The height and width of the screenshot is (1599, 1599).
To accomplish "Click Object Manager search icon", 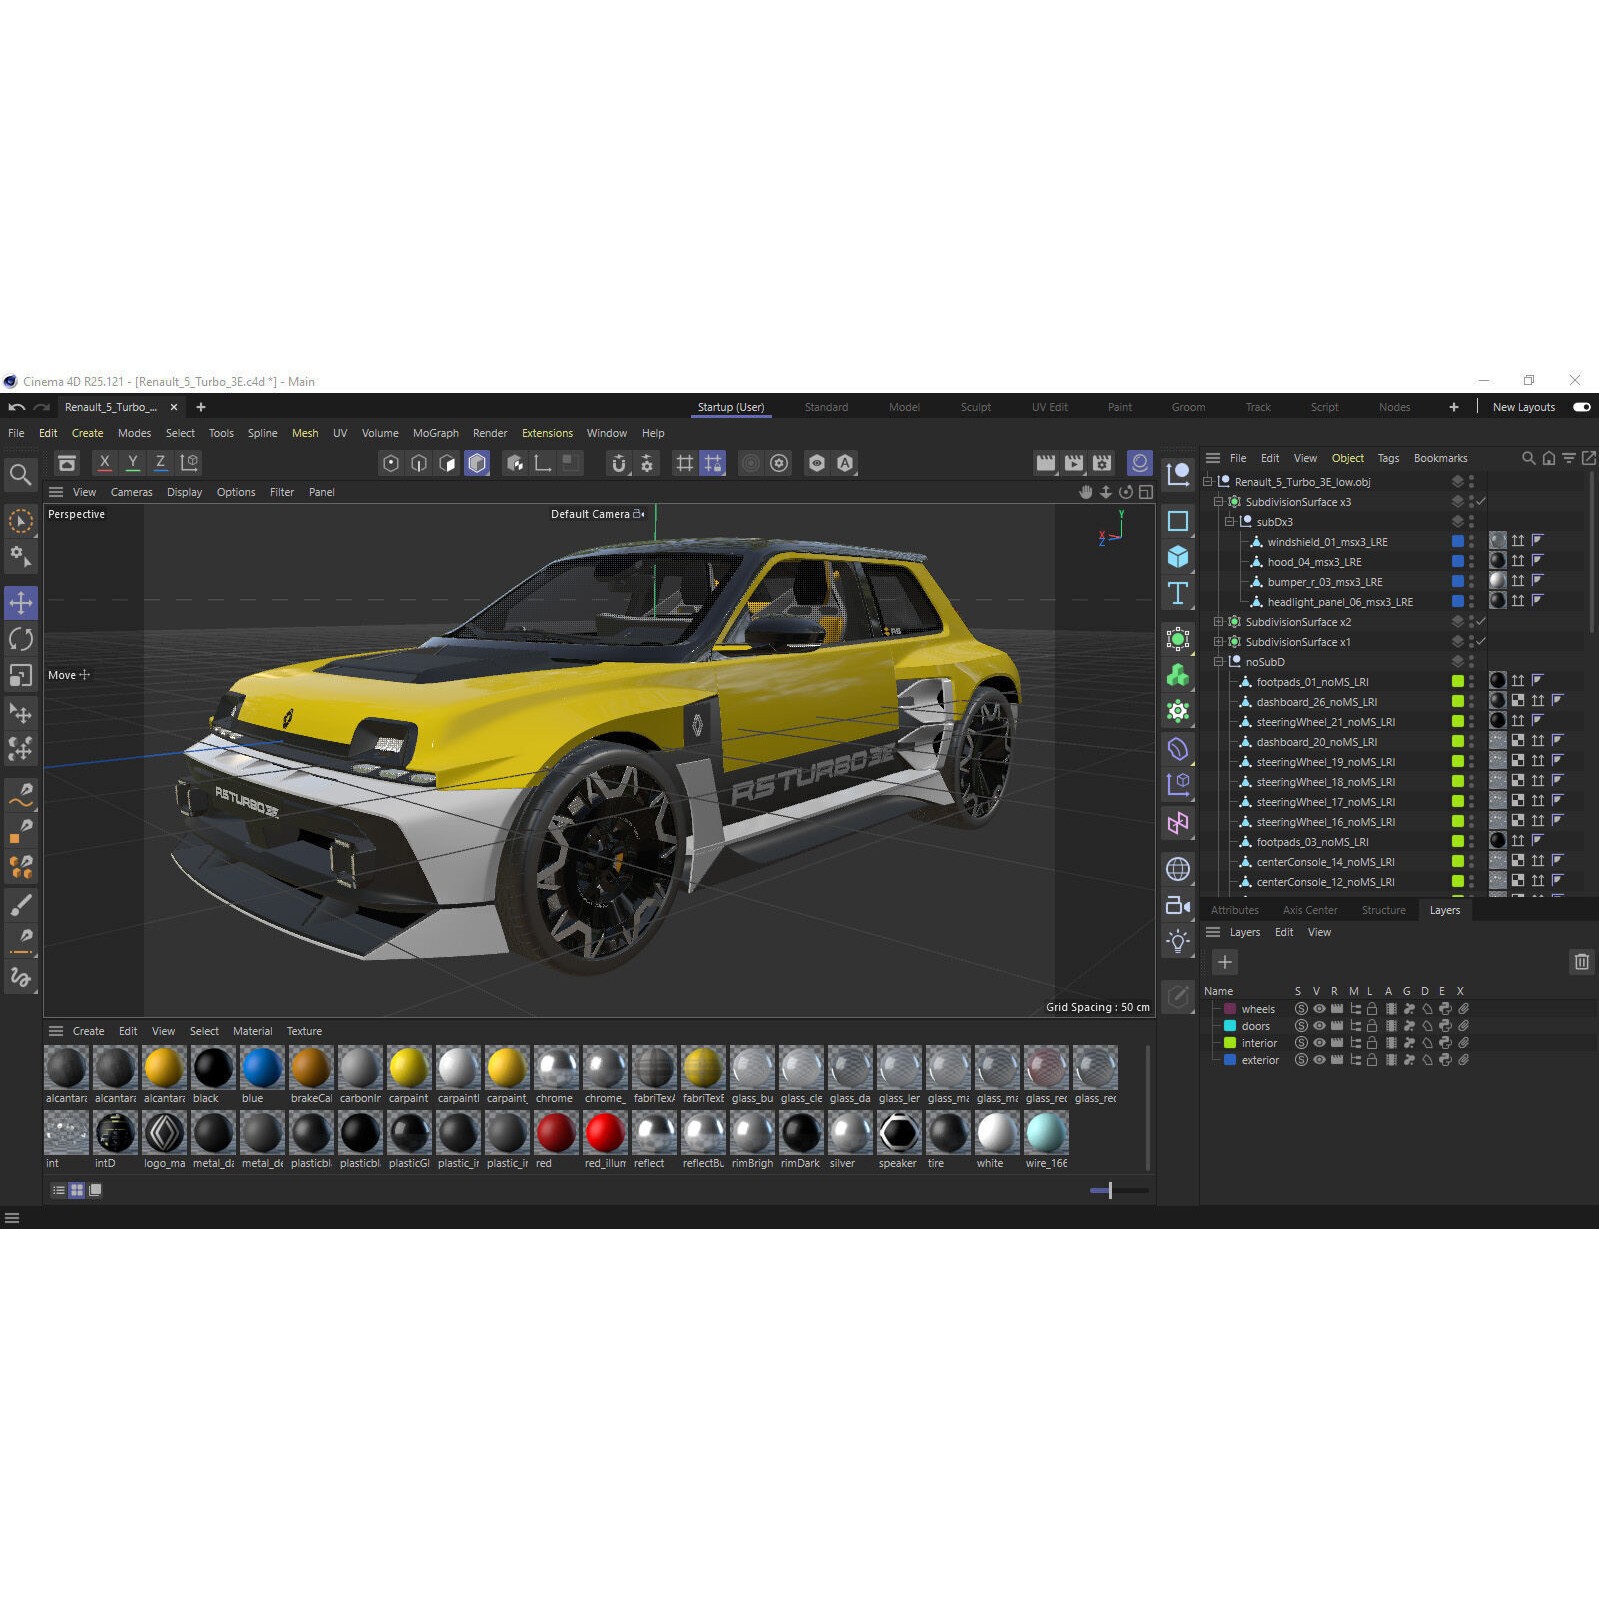I will pyautogui.click(x=1528, y=458).
